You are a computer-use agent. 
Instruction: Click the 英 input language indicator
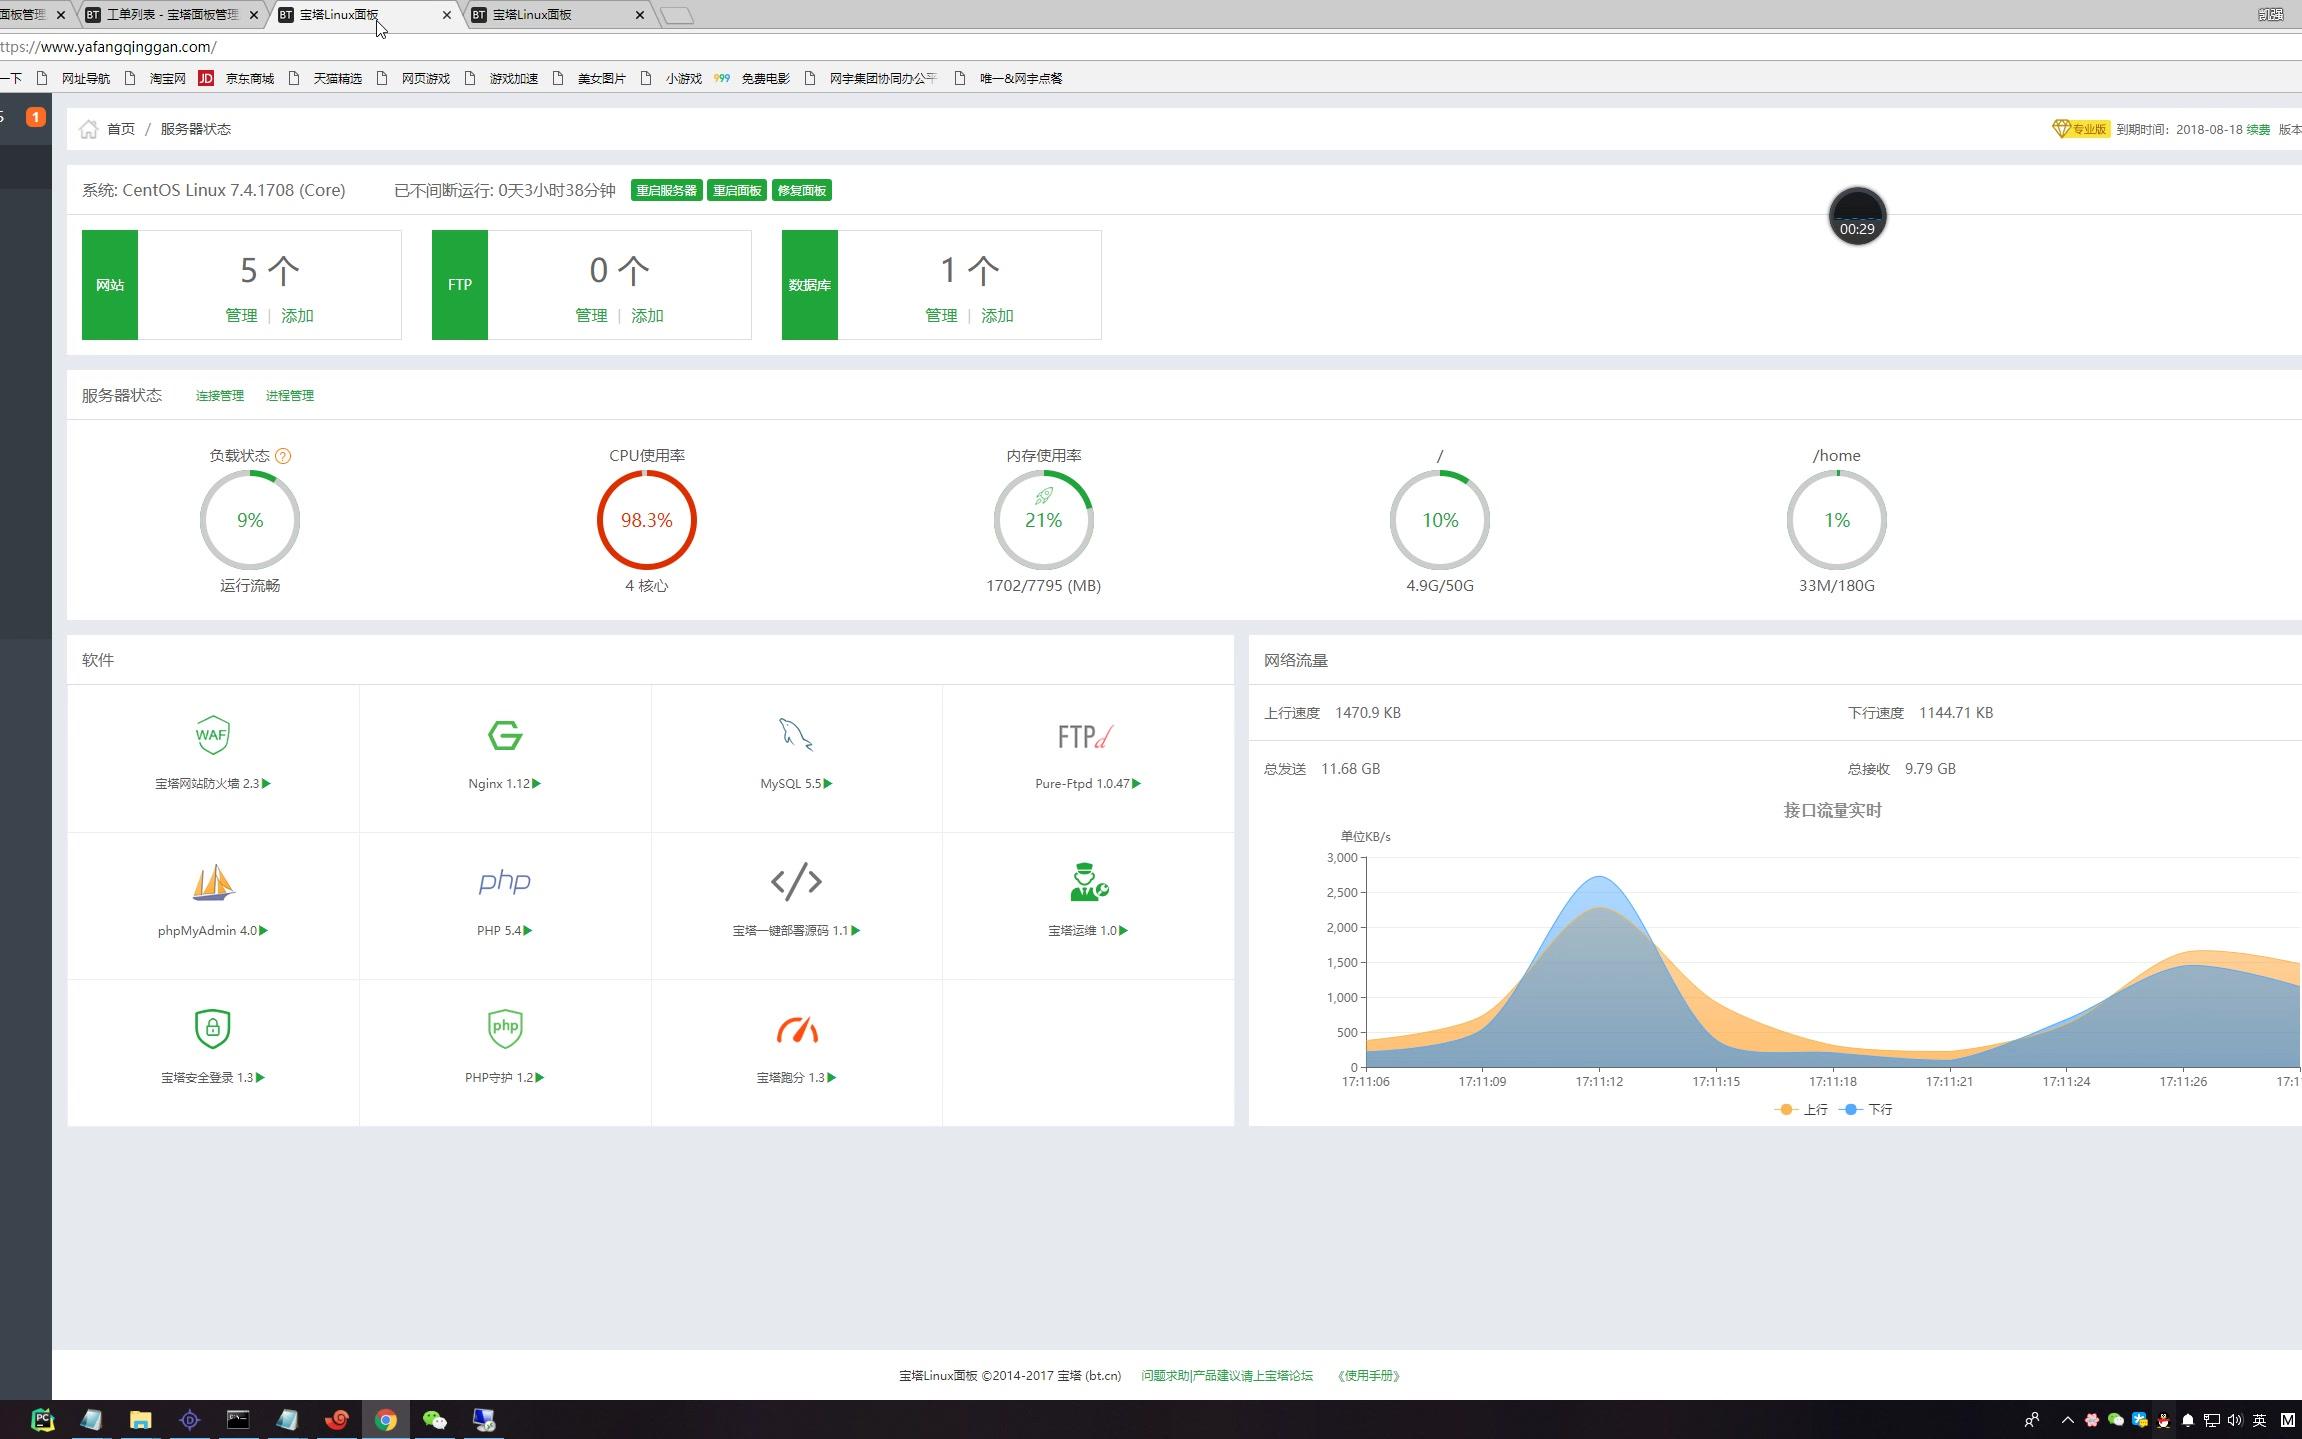tap(2259, 1420)
